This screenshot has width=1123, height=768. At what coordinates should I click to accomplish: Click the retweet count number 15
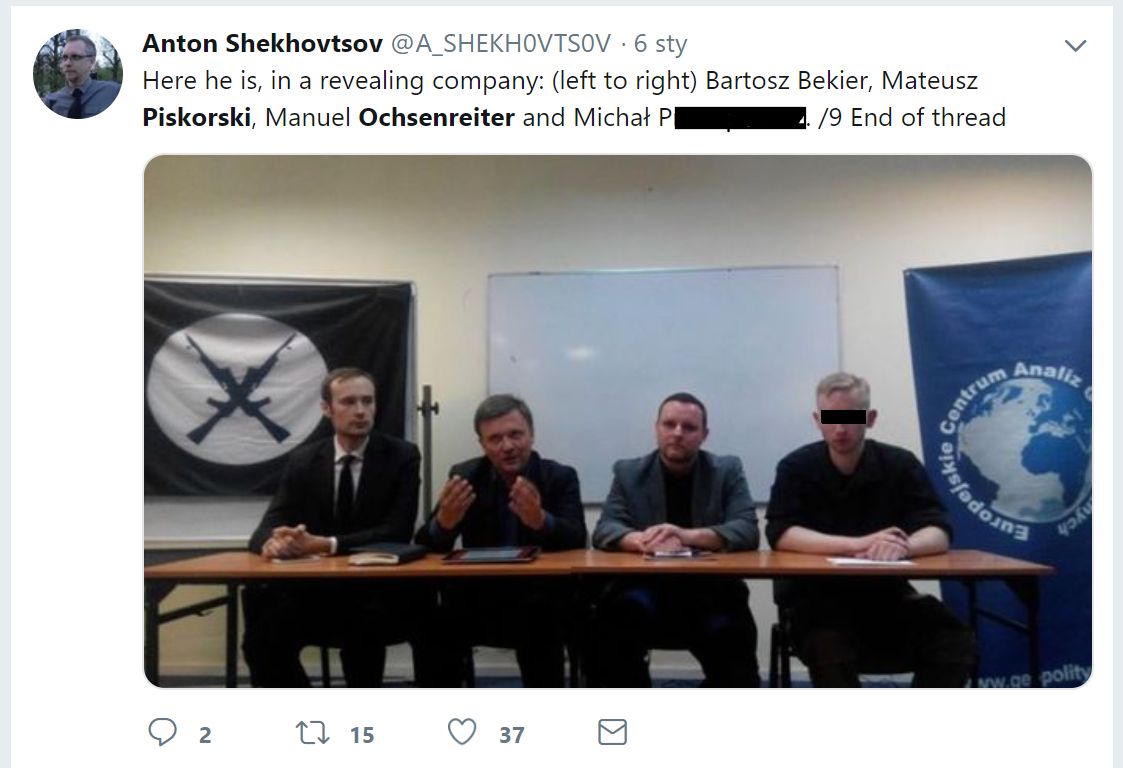(362, 734)
